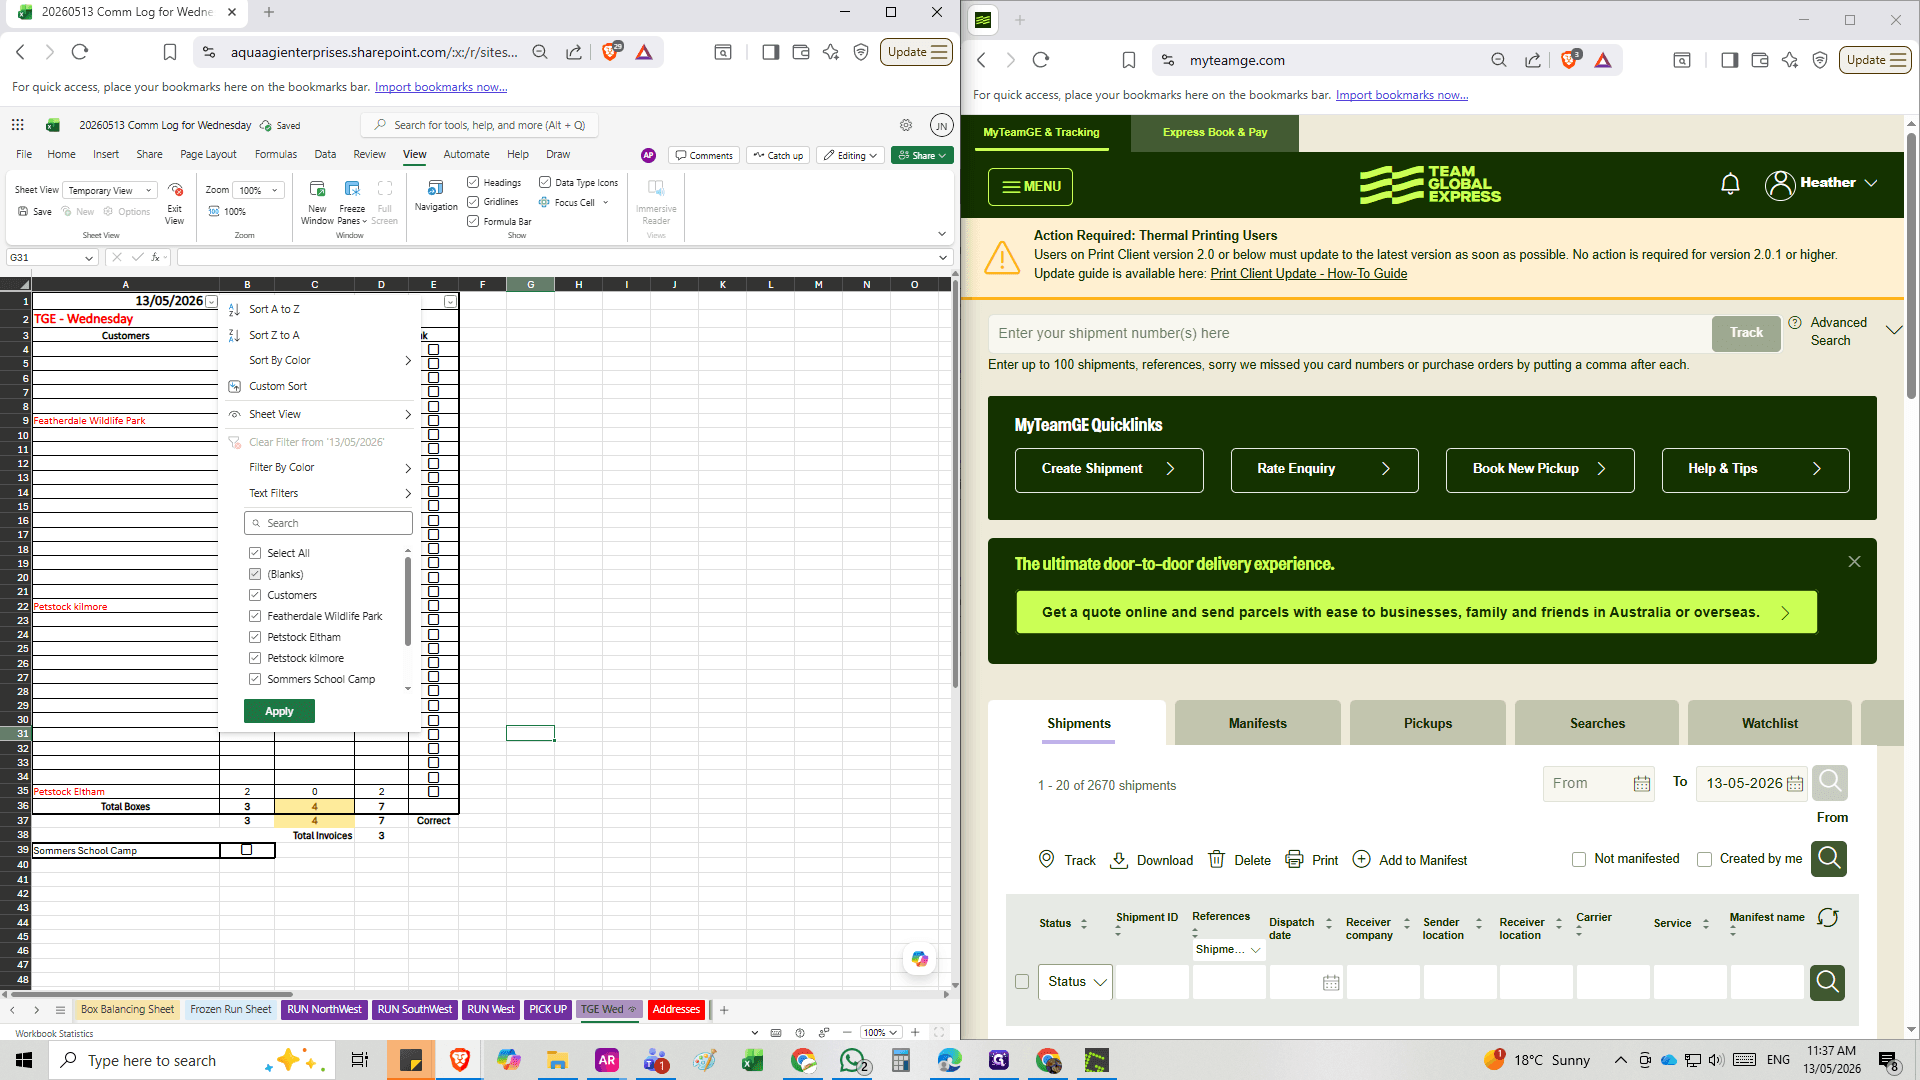Check the Created by me checkbox
Viewport: 1920px width, 1080px height.
1705,859
